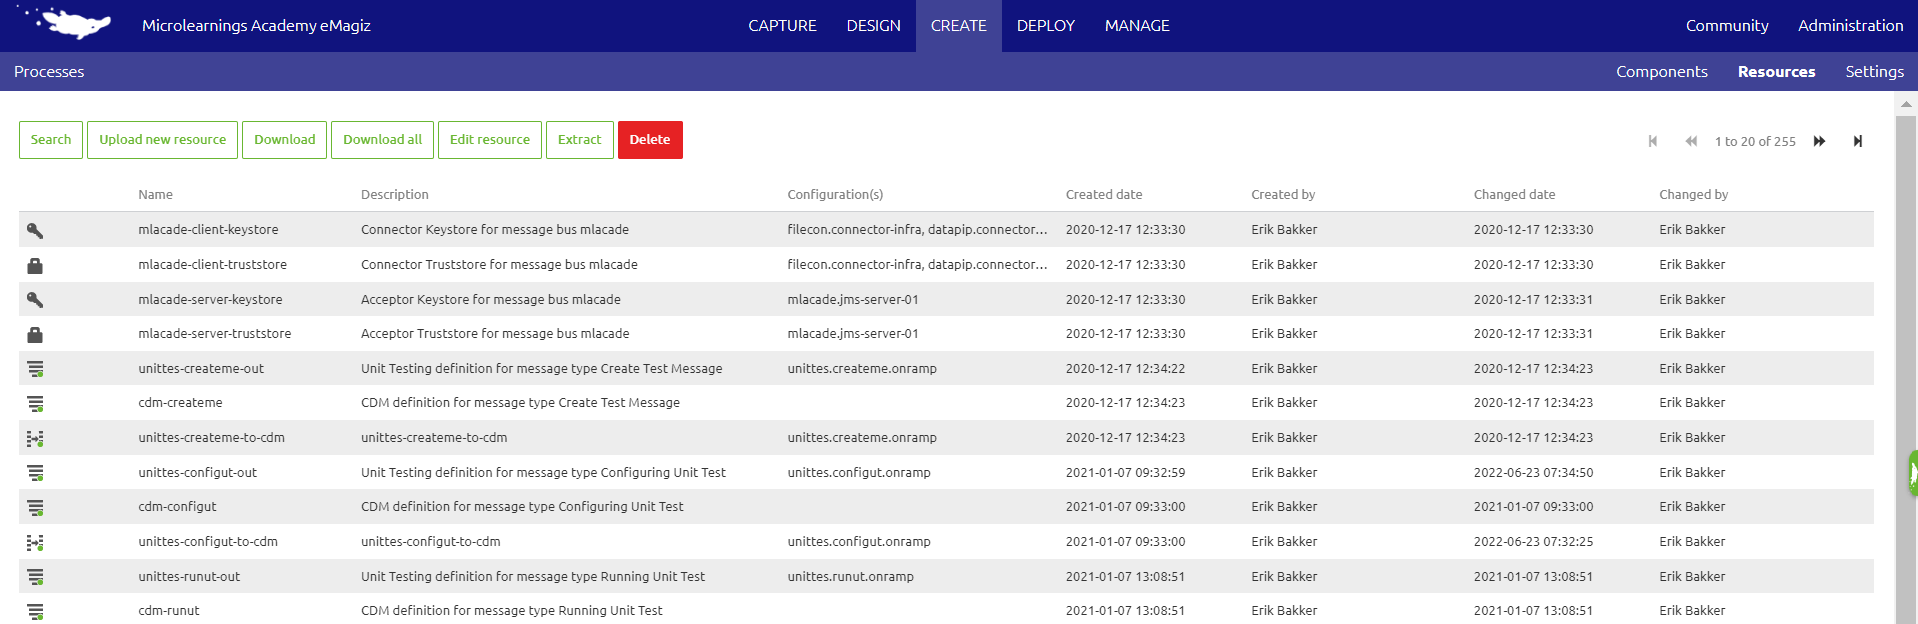Click the Download button
The width and height of the screenshot is (1918, 624).
click(284, 140)
